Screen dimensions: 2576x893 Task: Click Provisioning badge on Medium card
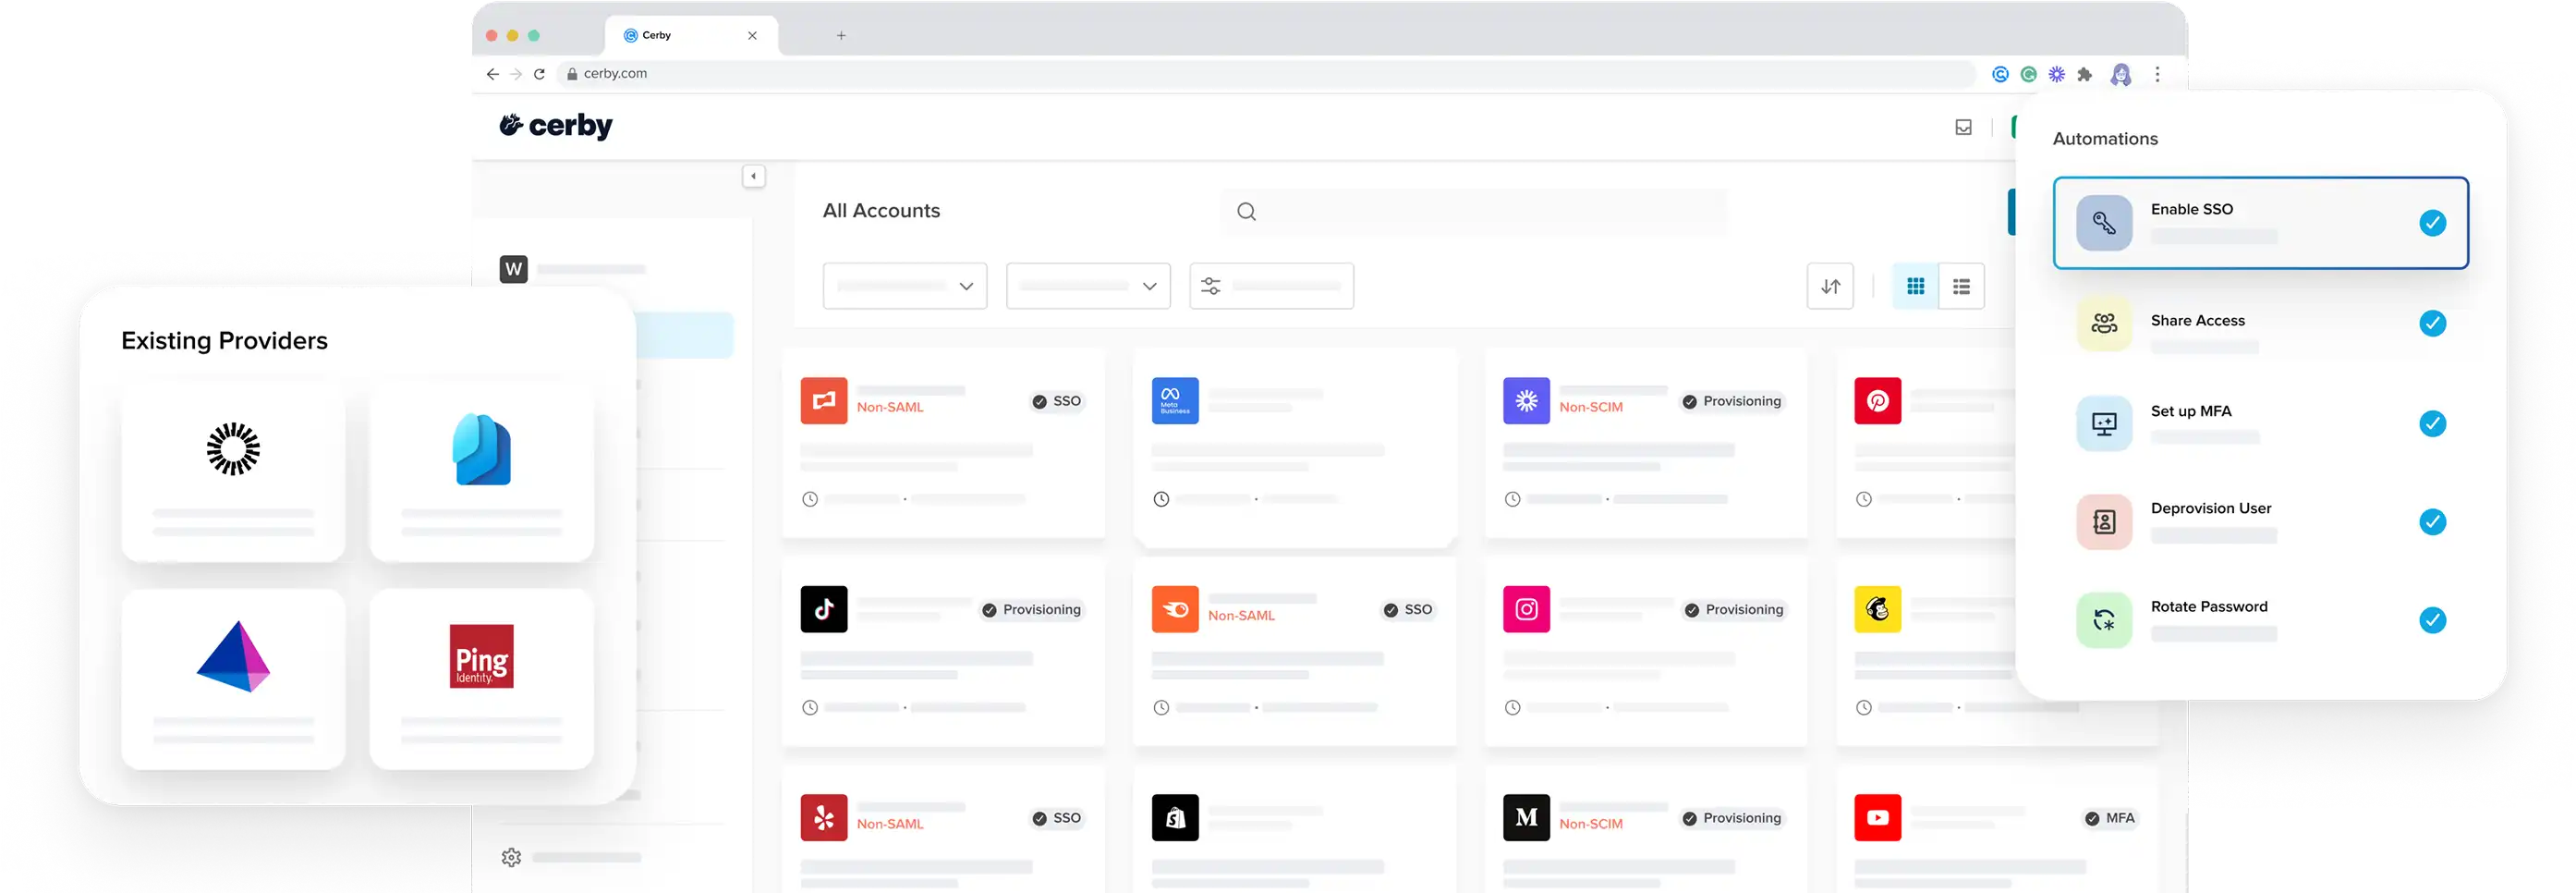point(1732,818)
